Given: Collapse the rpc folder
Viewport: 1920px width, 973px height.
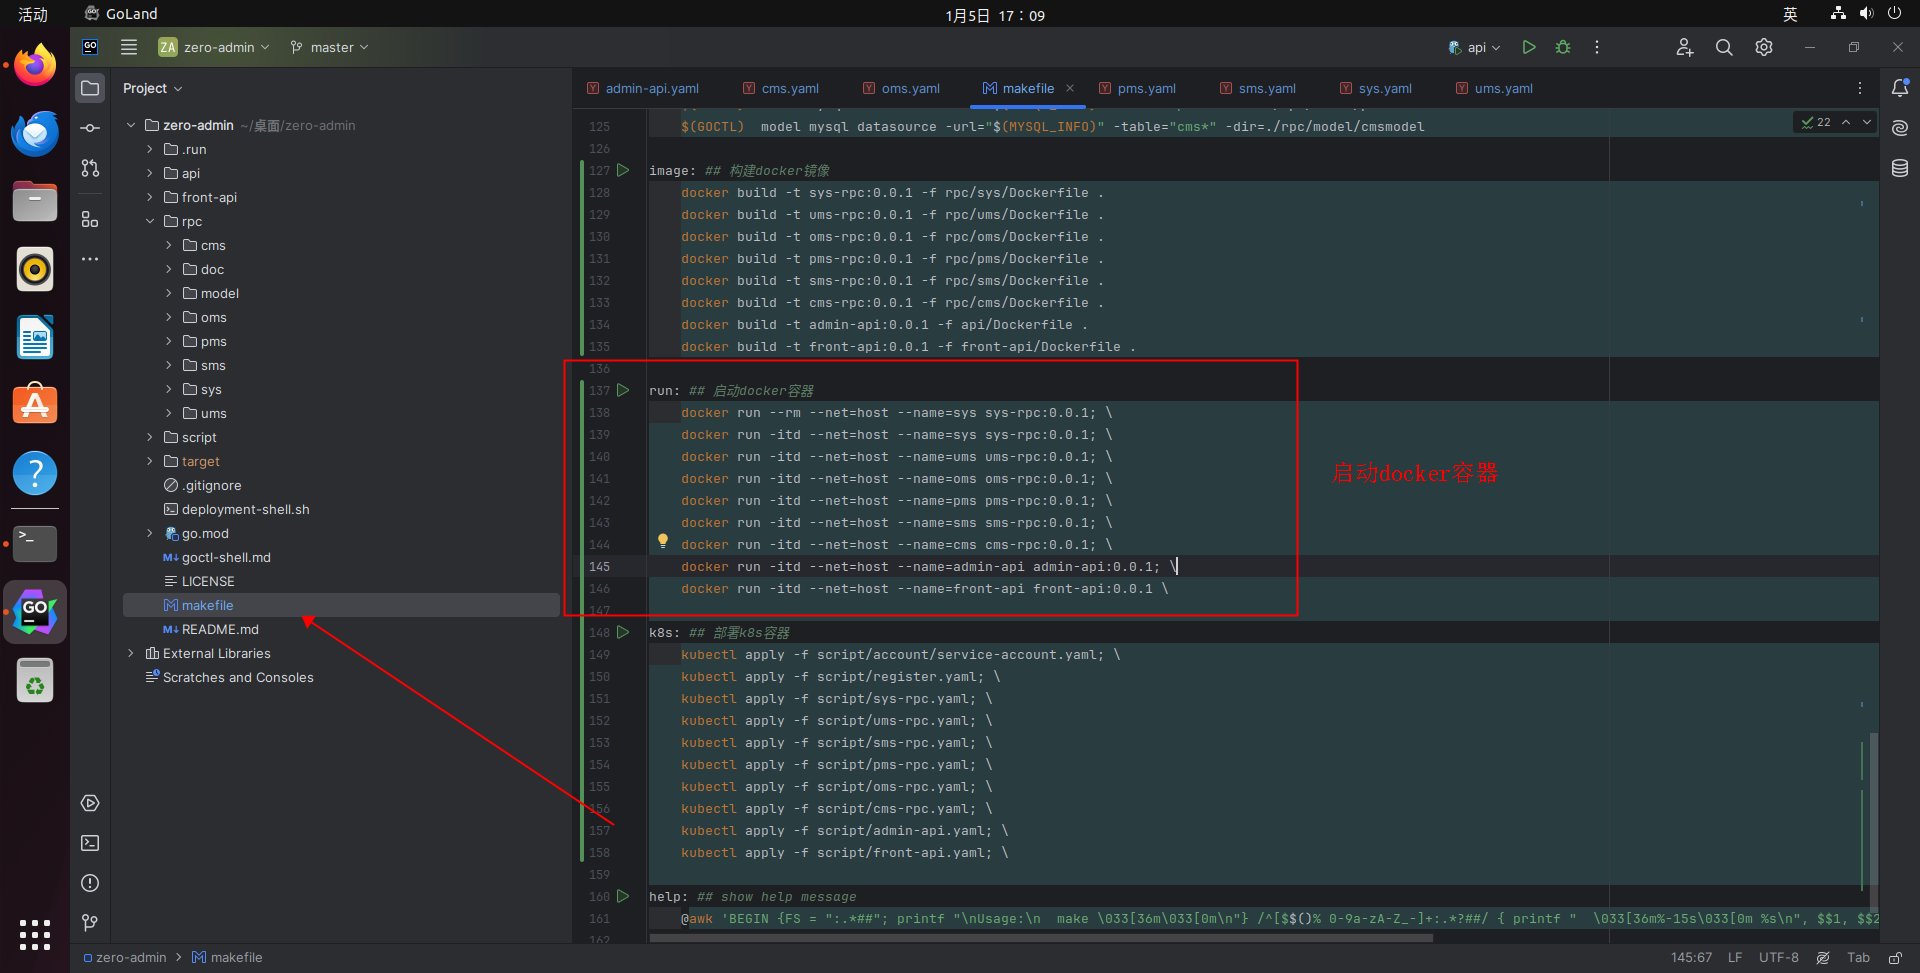Looking at the screenshot, I should (x=150, y=221).
